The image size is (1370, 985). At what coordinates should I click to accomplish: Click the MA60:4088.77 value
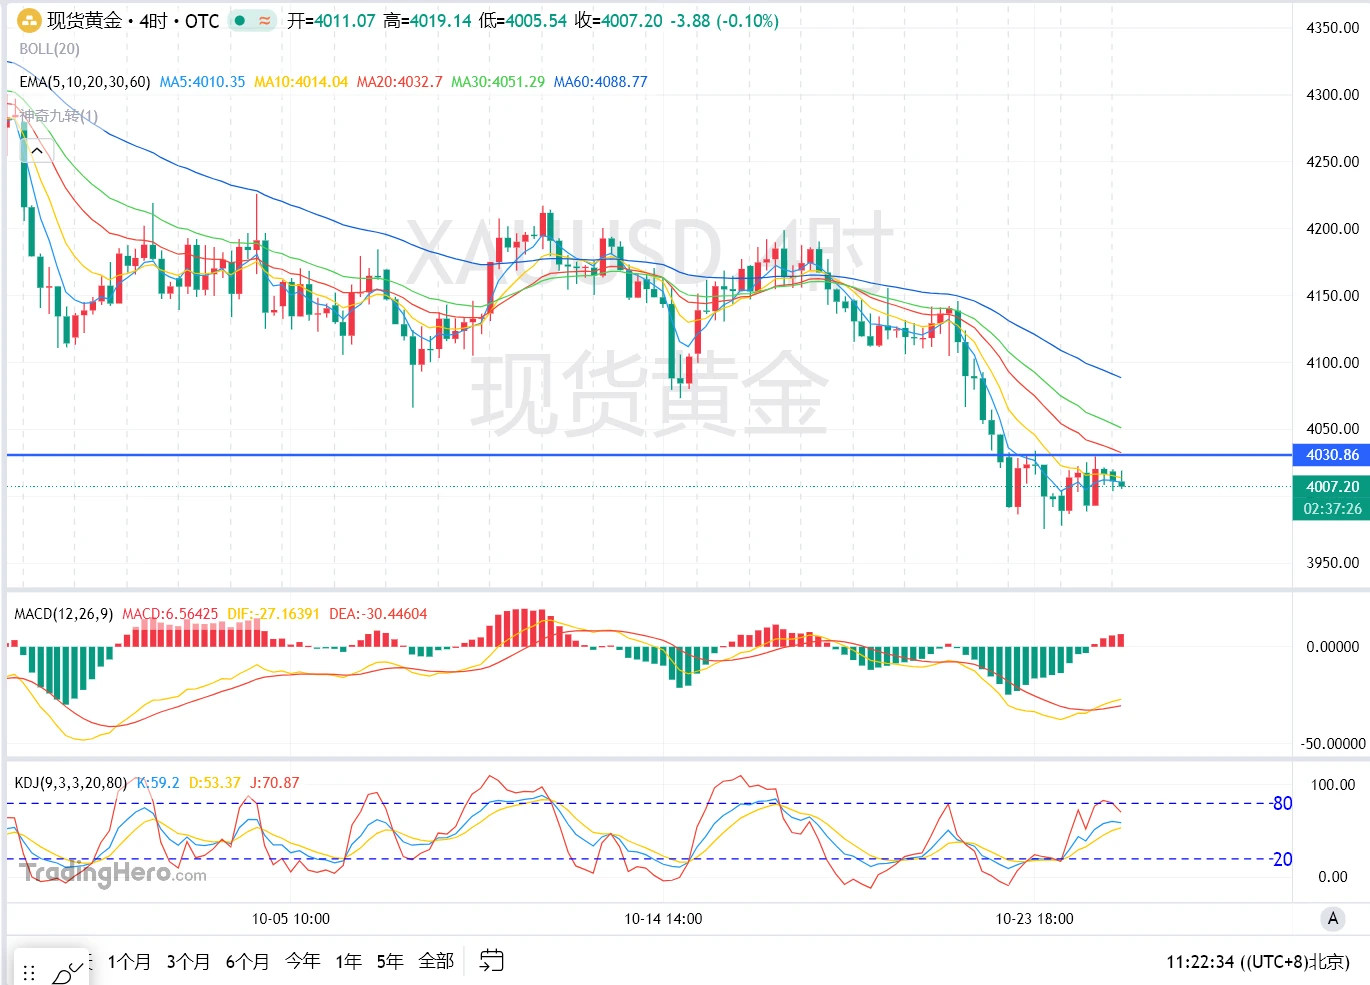pyautogui.click(x=601, y=82)
